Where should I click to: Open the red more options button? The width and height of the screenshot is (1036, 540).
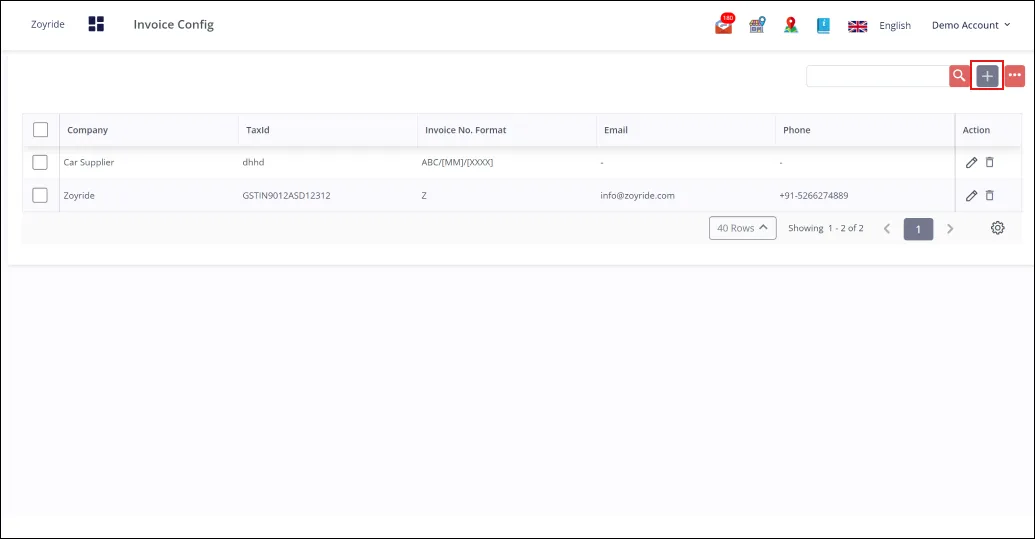click(x=1015, y=76)
